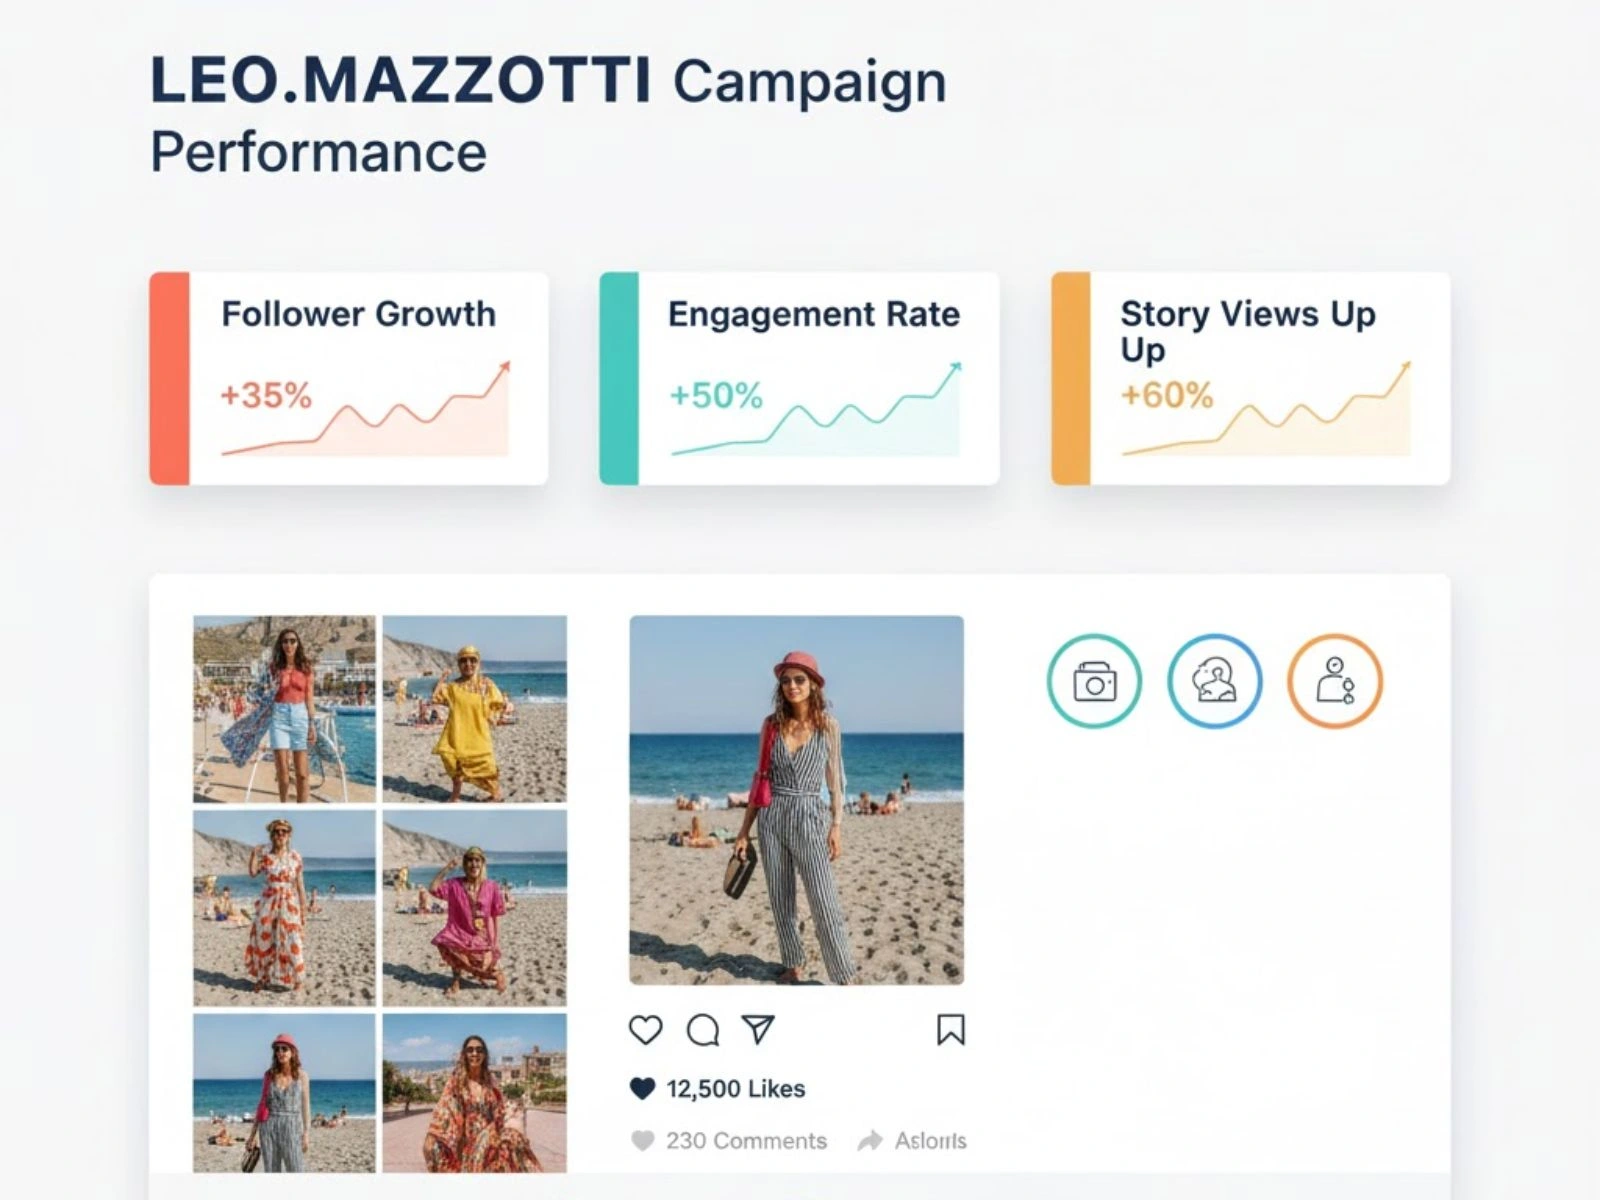
Task: Select the floral maxi dress thumbnail
Action: click(284, 907)
